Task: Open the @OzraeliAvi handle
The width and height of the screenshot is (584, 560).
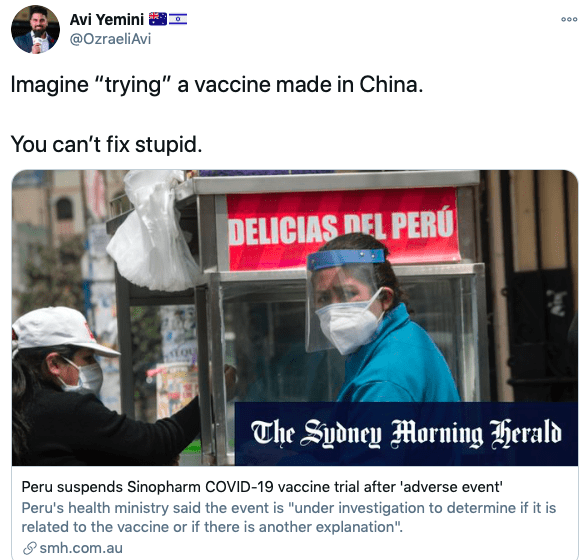Action: [x=110, y=39]
